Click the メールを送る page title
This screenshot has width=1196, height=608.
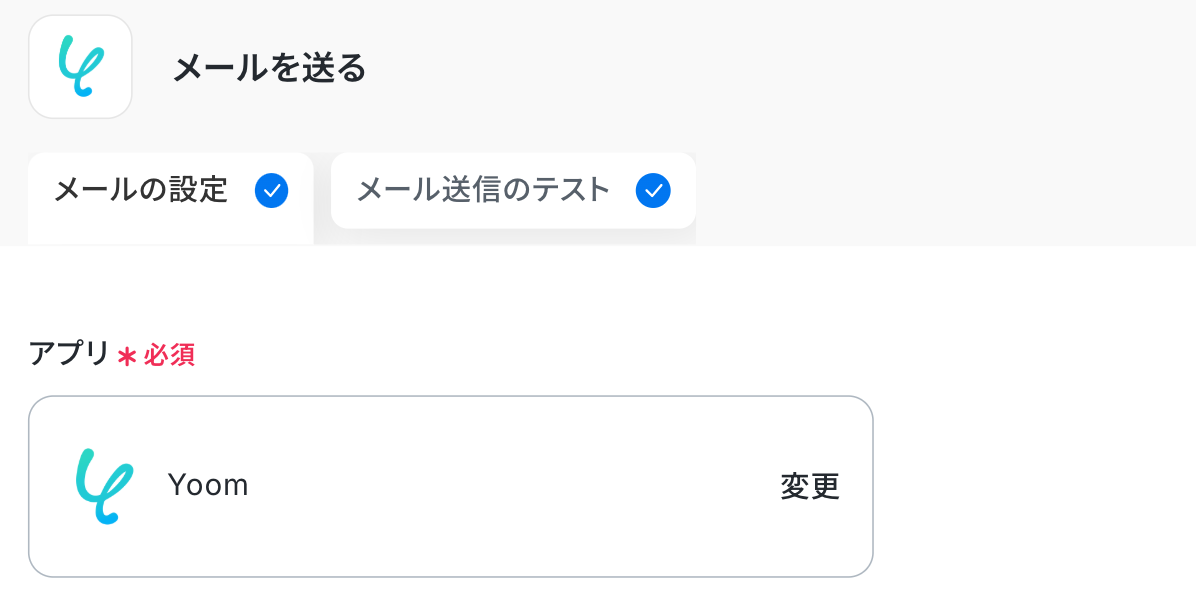[269, 68]
